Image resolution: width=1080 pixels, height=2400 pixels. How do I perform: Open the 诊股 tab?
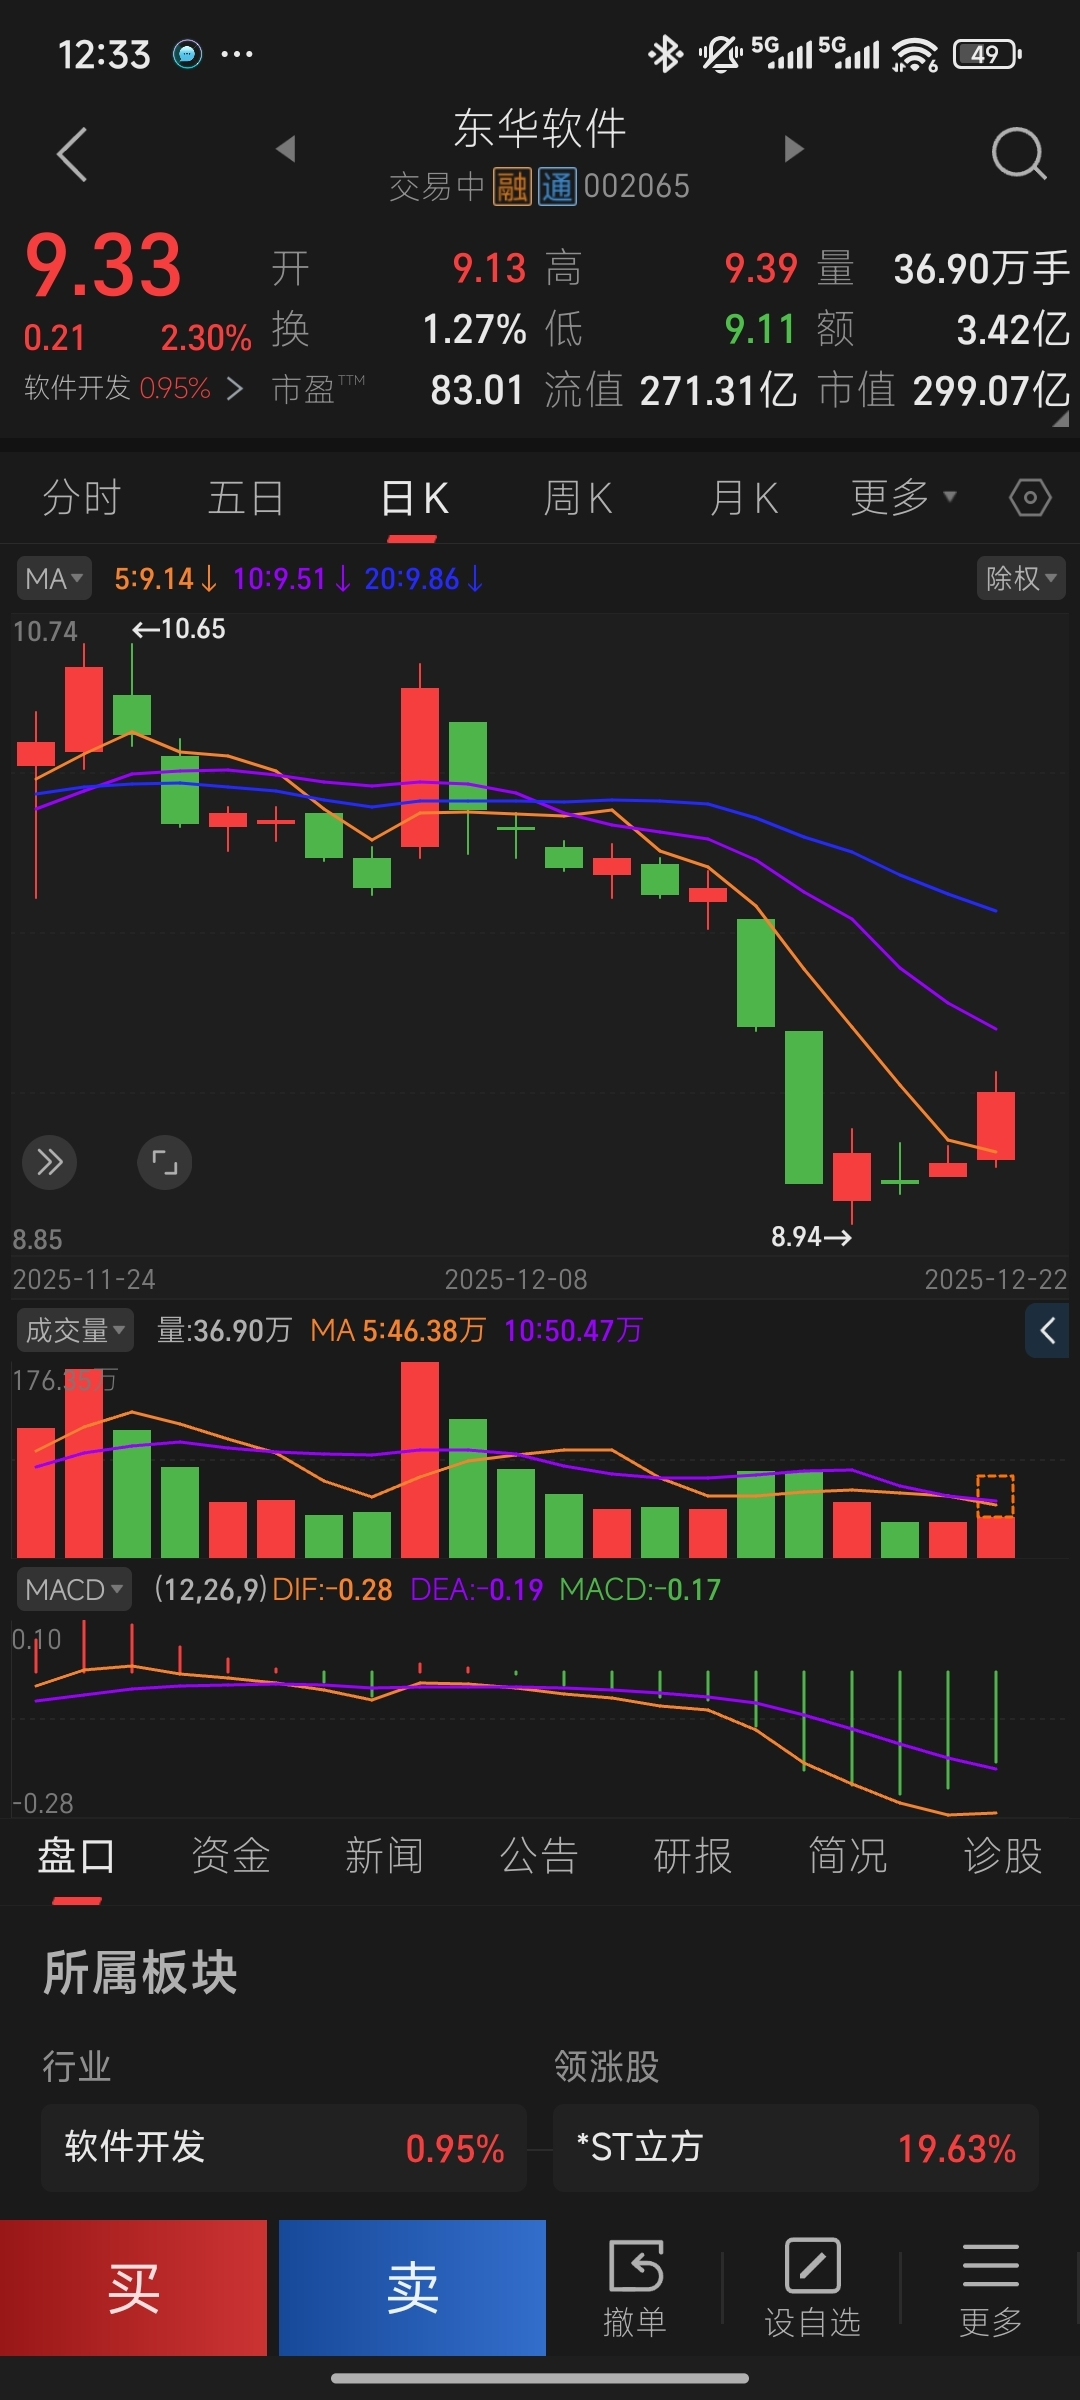point(1003,1856)
